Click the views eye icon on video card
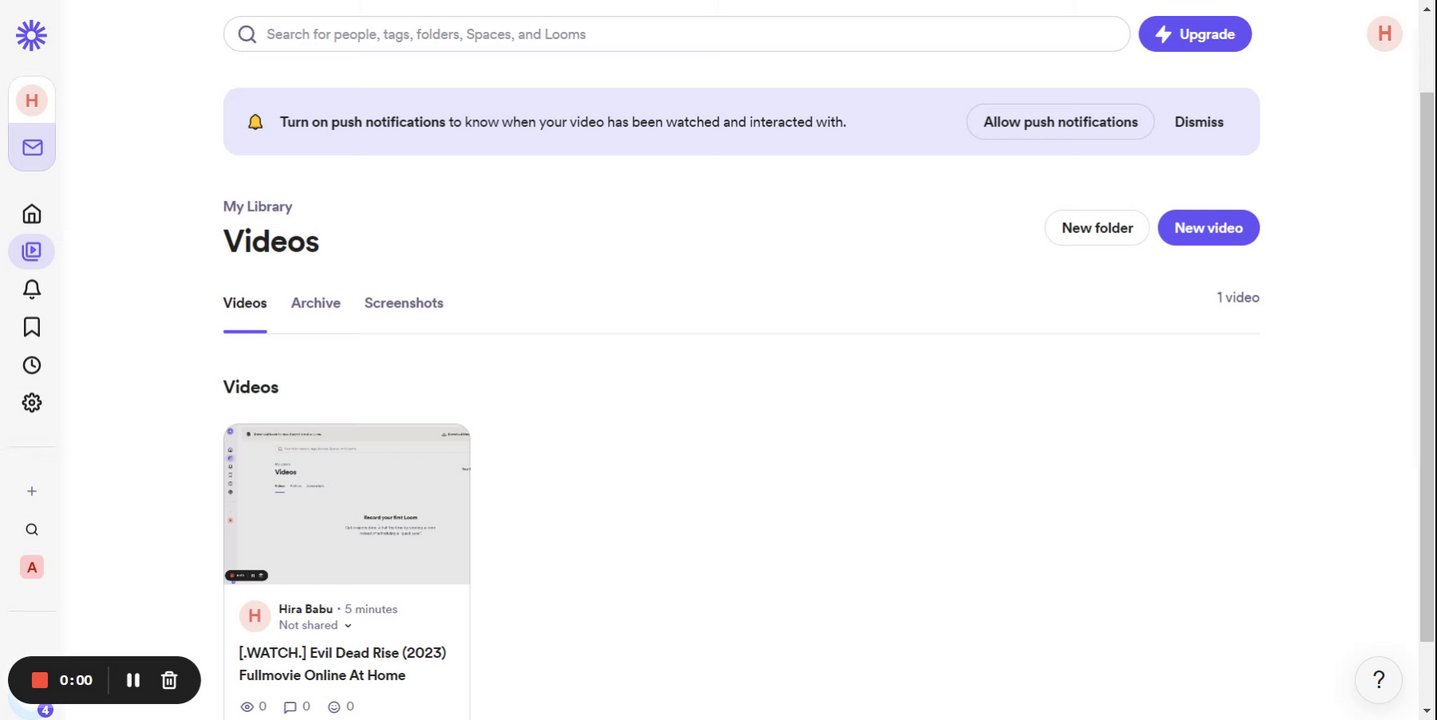 pyautogui.click(x=248, y=707)
